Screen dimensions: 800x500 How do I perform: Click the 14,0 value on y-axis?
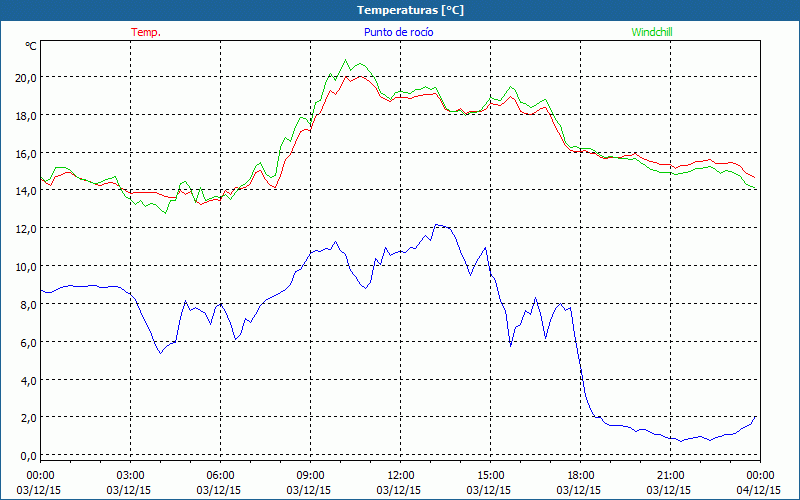coord(26,191)
